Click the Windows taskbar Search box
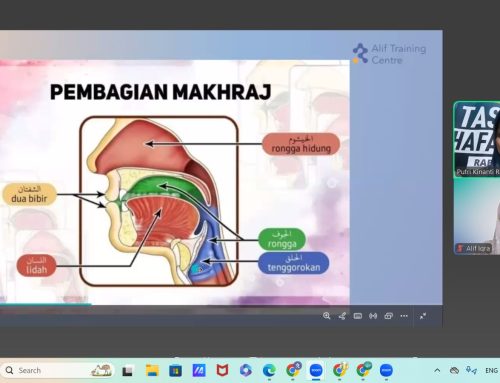This screenshot has width=500, height=383. 58,370
